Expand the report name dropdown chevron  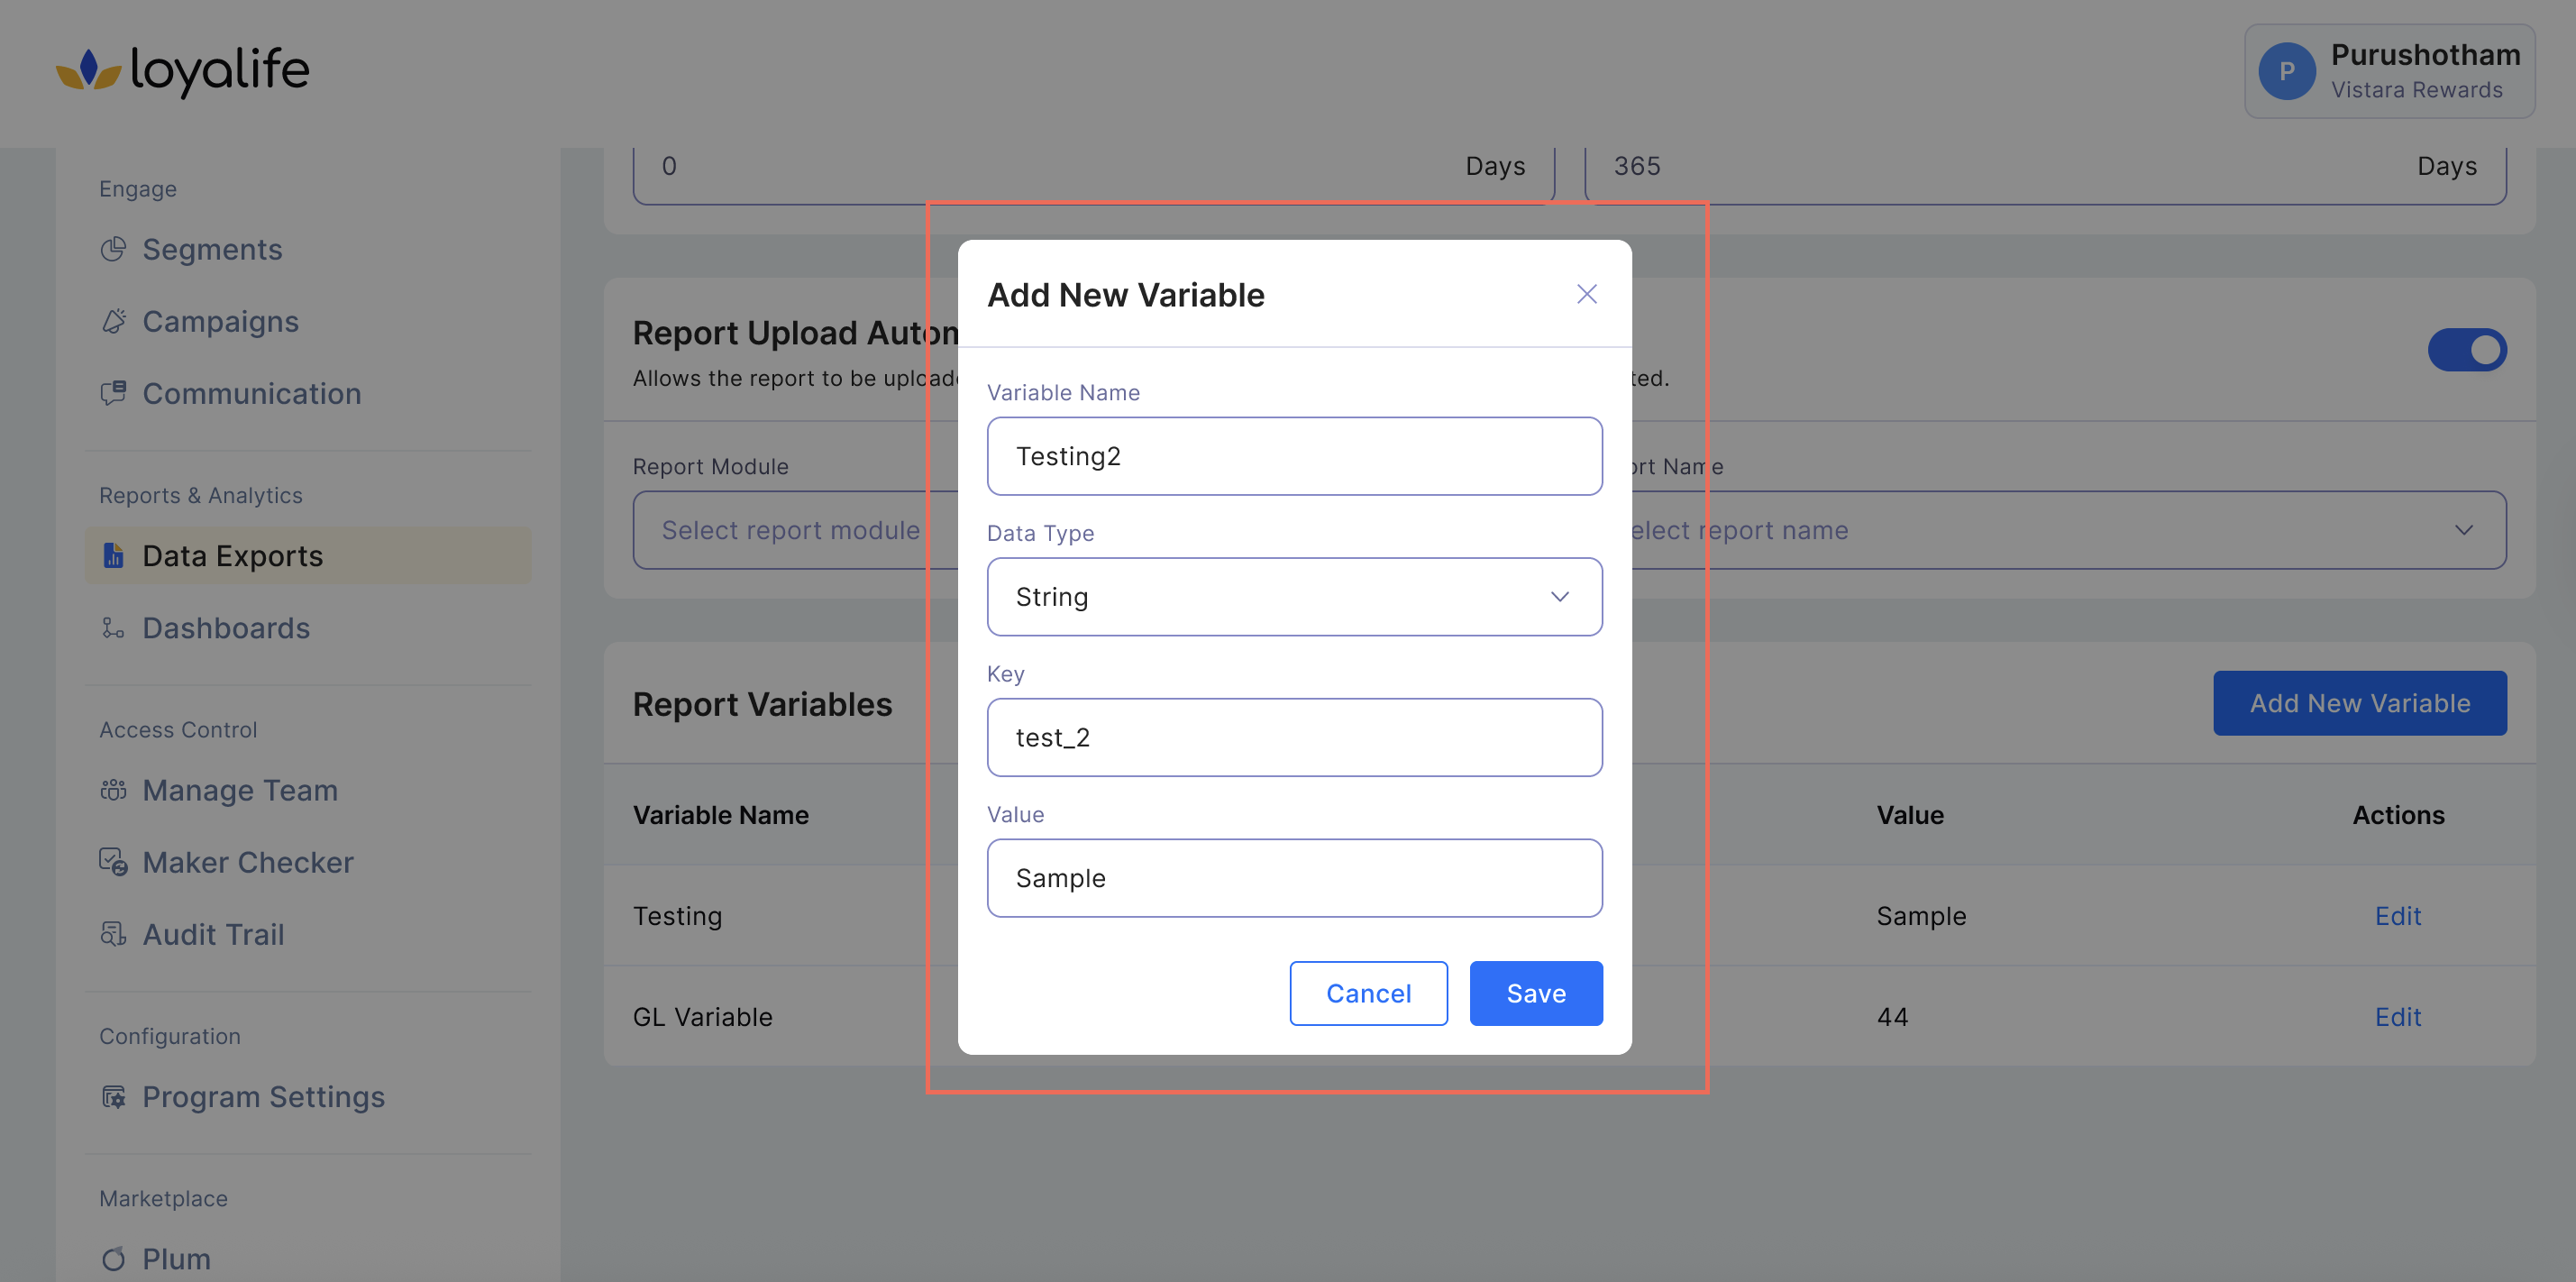point(2463,530)
